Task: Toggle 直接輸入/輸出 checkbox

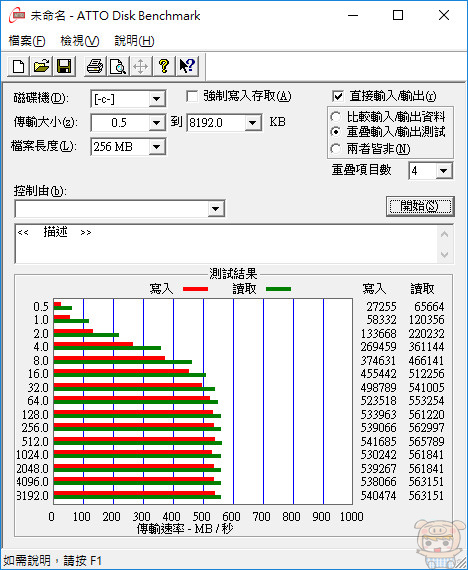Action: (x=338, y=96)
